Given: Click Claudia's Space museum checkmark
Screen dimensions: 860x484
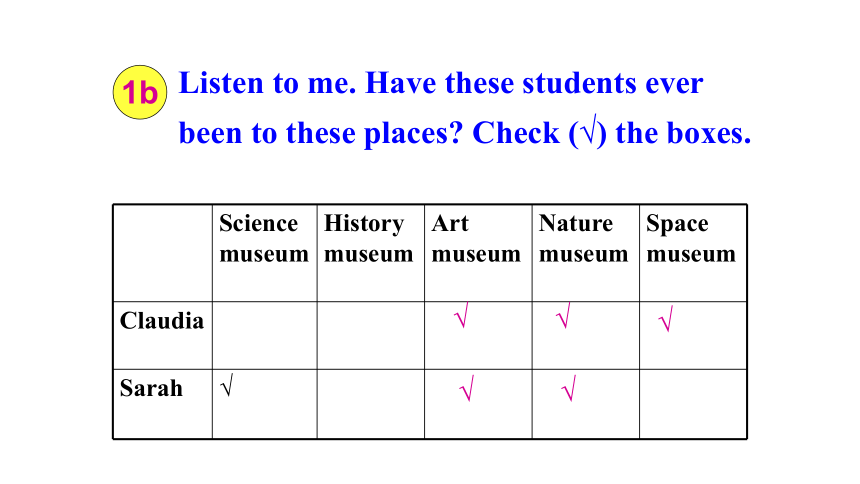Looking at the screenshot, I should (x=666, y=319).
